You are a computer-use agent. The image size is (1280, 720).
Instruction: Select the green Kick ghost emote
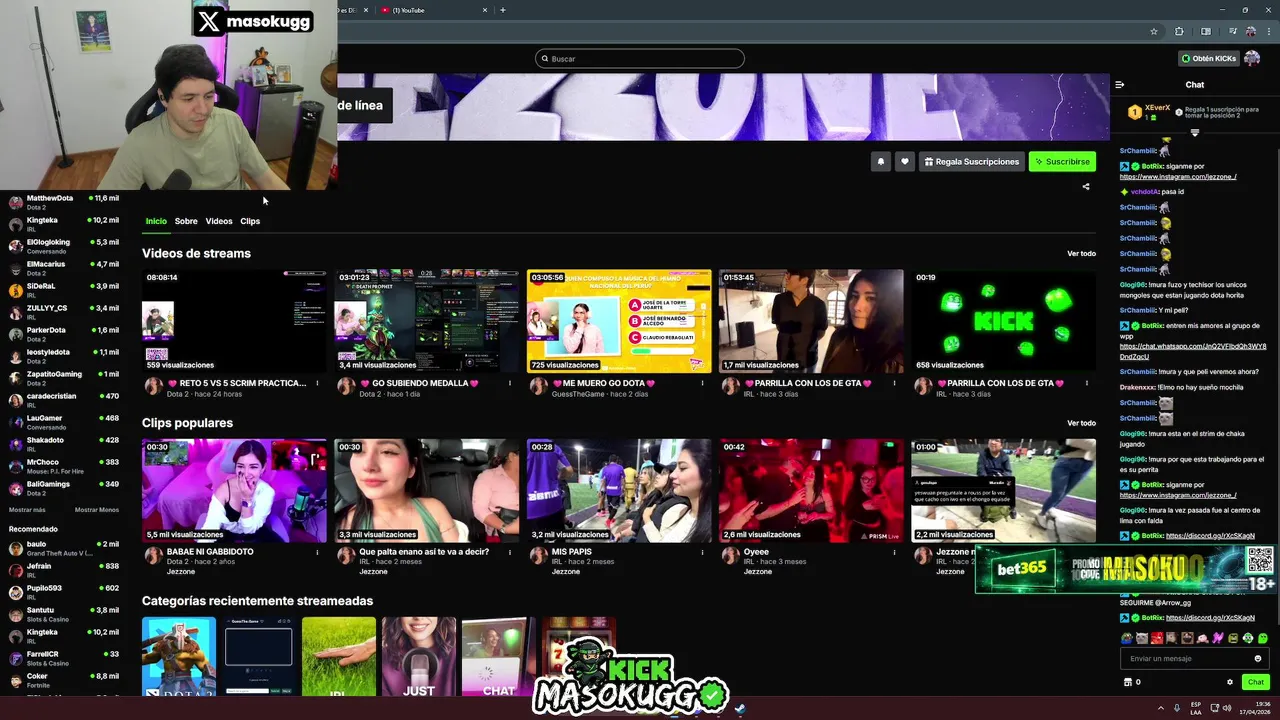(x=1263, y=638)
